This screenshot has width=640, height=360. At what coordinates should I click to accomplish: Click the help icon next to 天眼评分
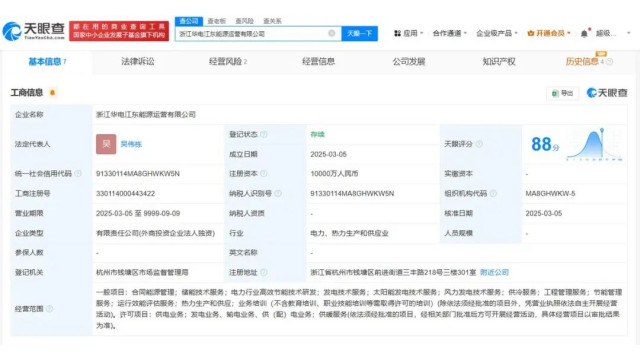click(479, 144)
